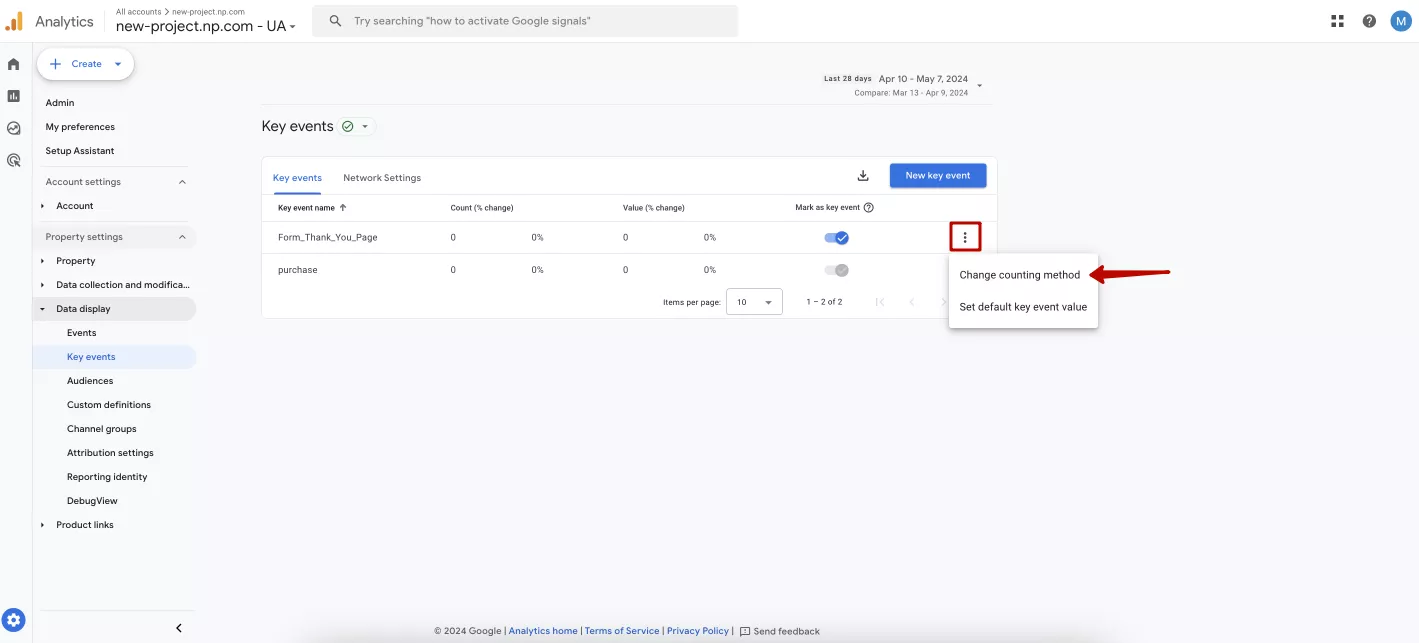Expand Data collection and modification item
Image resolution: width=1419 pixels, height=643 pixels.
click(43, 285)
